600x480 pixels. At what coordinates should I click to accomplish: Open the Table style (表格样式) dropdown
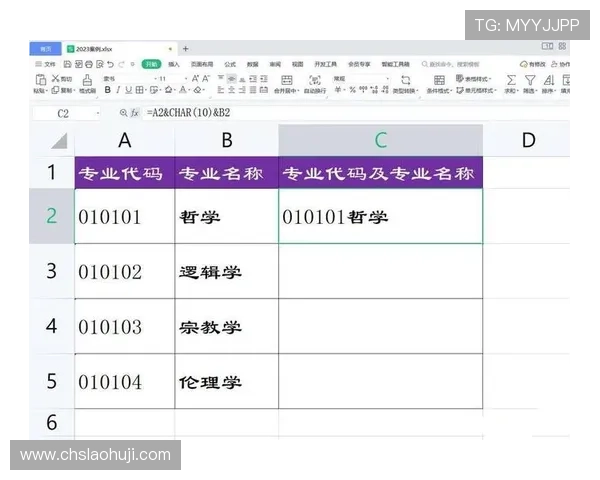point(473,79)
